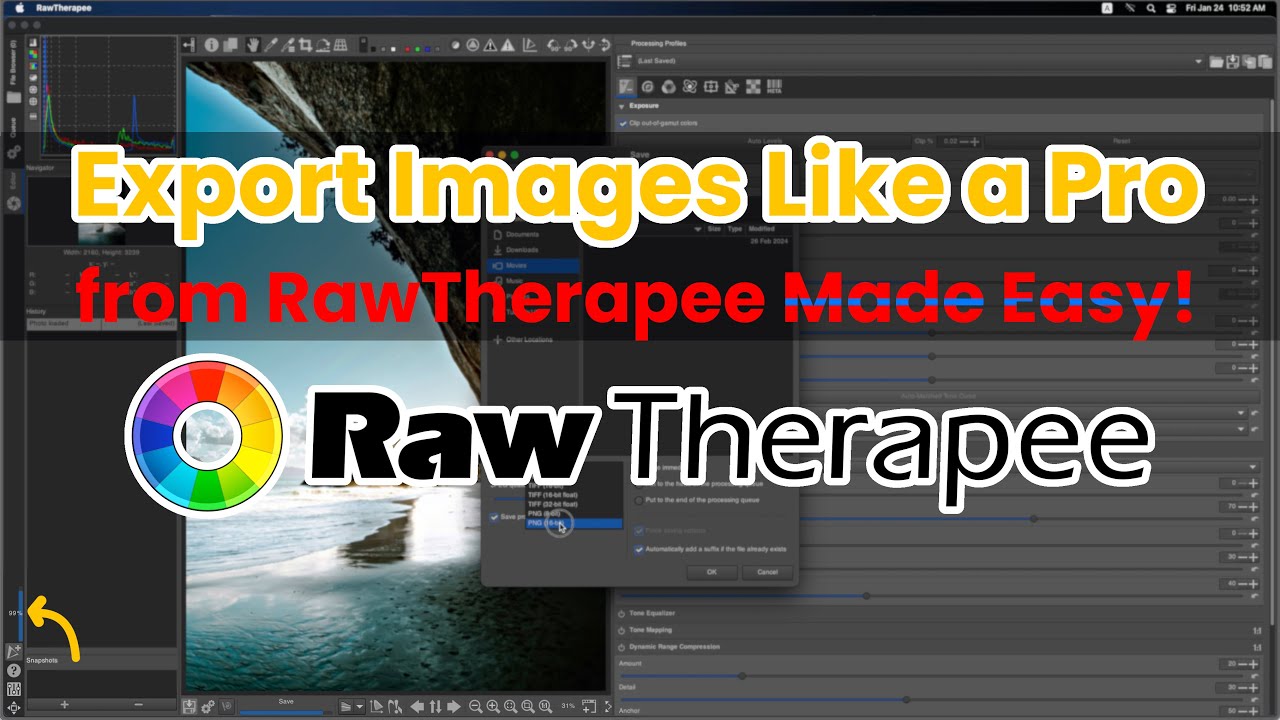Screen dimensions: 1280x720
Task: Click OK in the Save dialog
Action: (x=711, y=572)
